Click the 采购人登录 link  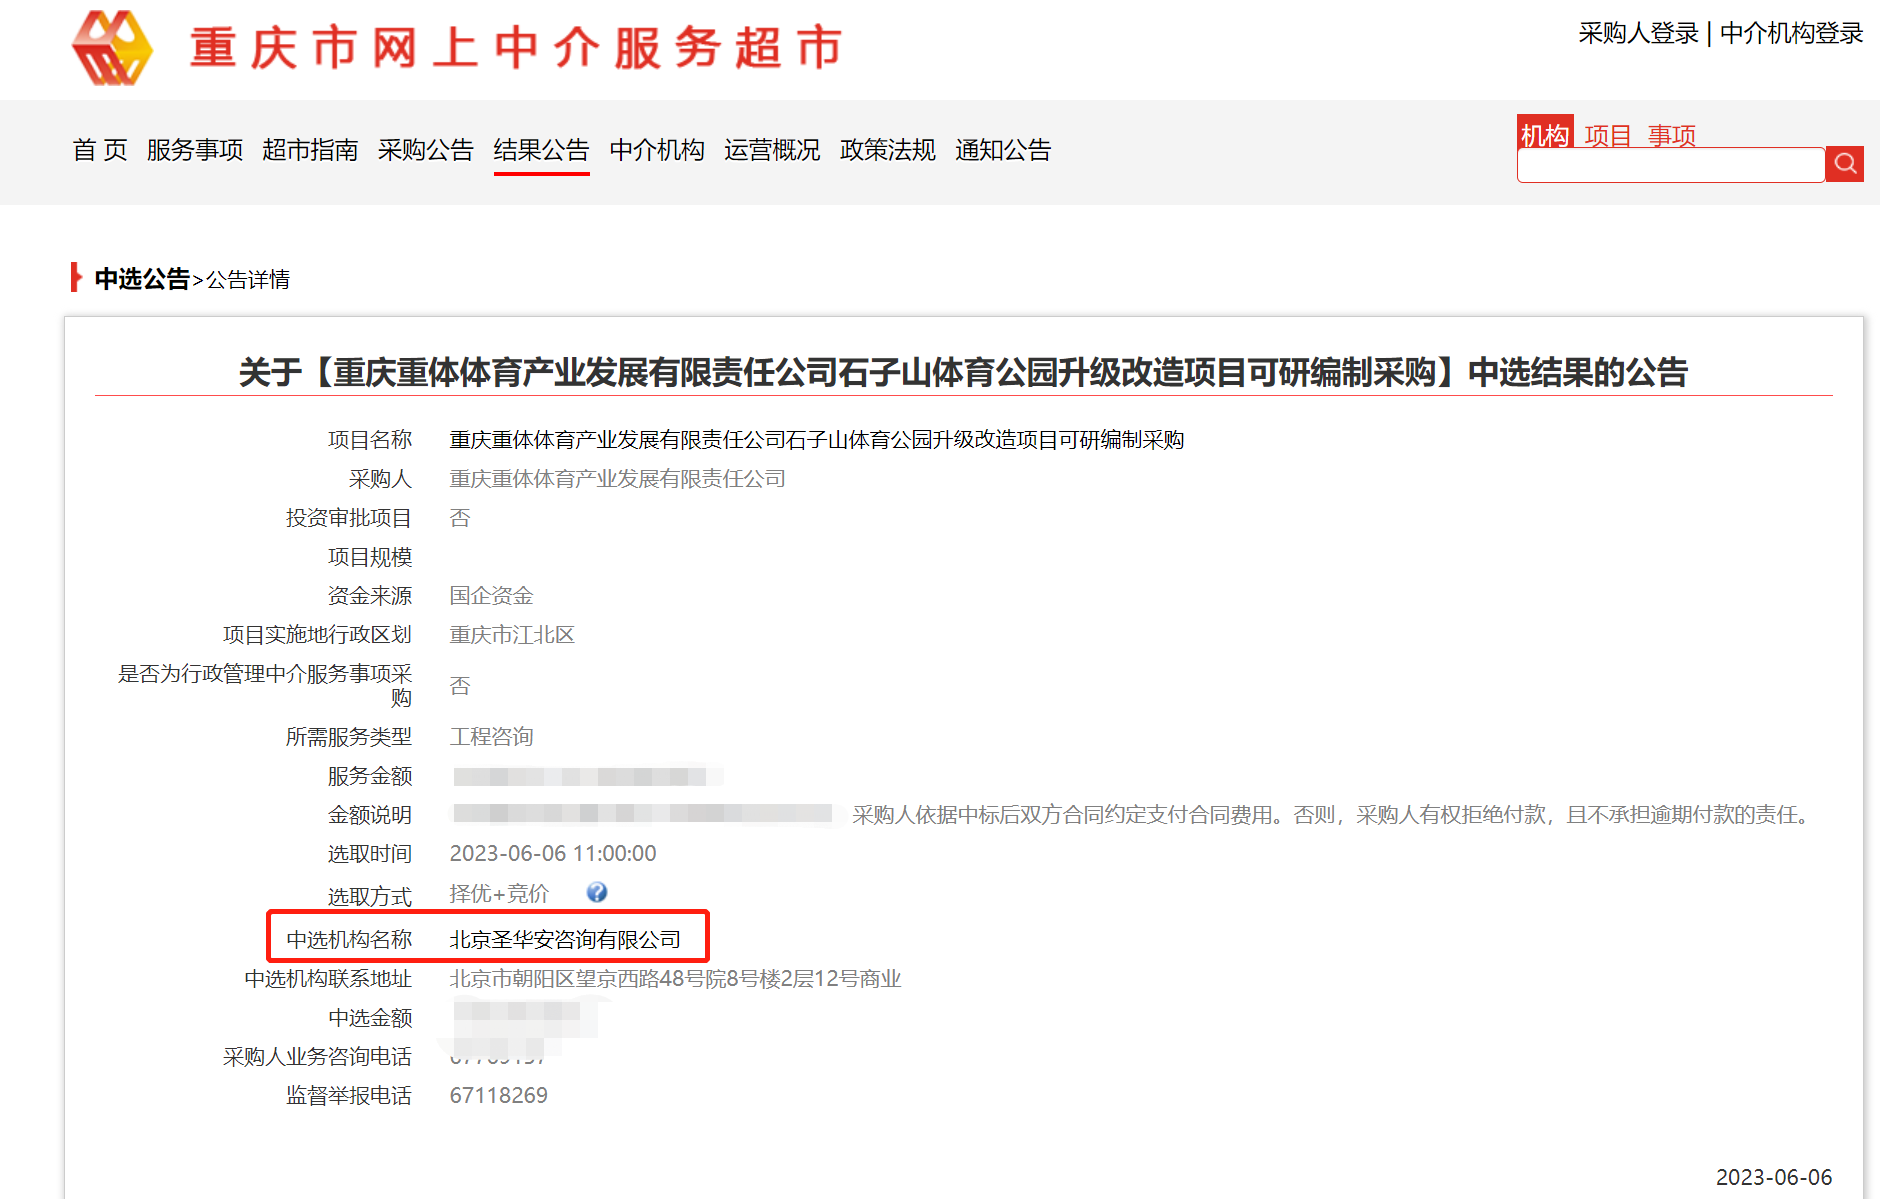pyautogui.click(x=1639, y=33)
